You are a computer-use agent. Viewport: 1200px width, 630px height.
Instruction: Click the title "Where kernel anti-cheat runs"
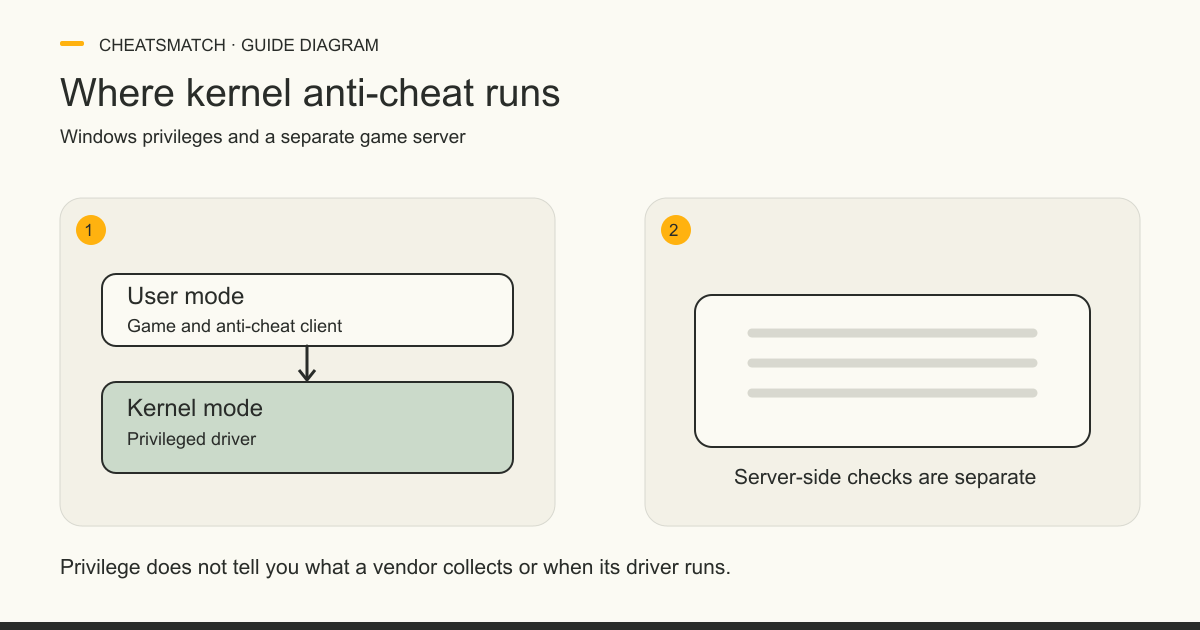point(310,93)
